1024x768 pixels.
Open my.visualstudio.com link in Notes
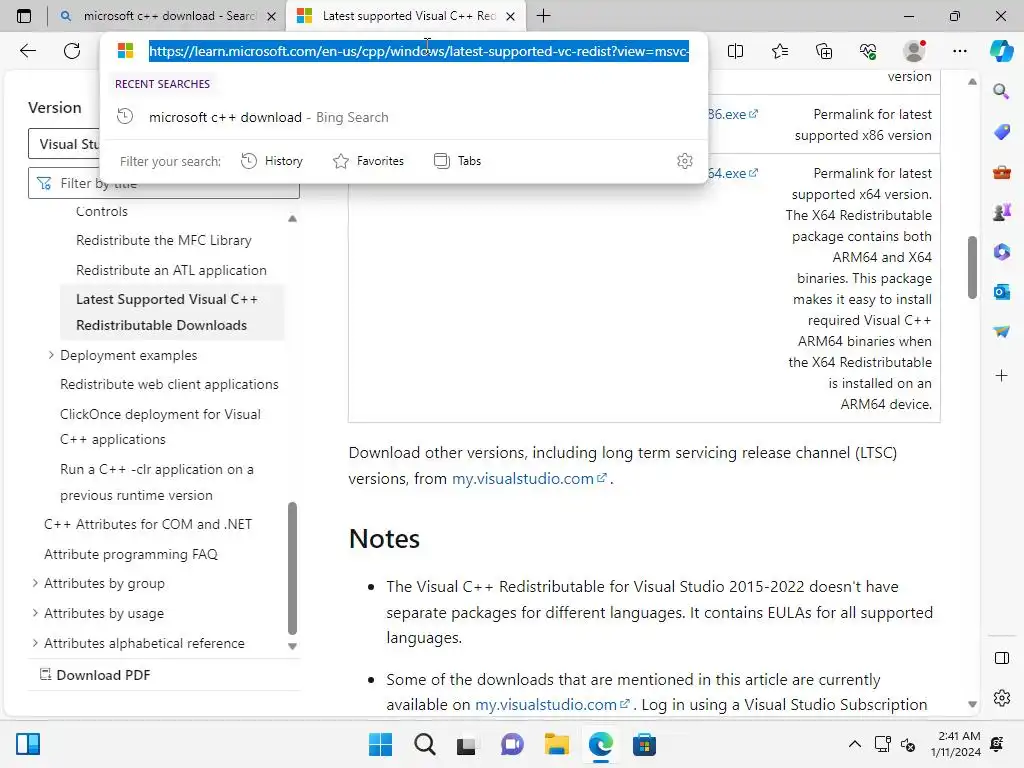(x=552, y=705)
